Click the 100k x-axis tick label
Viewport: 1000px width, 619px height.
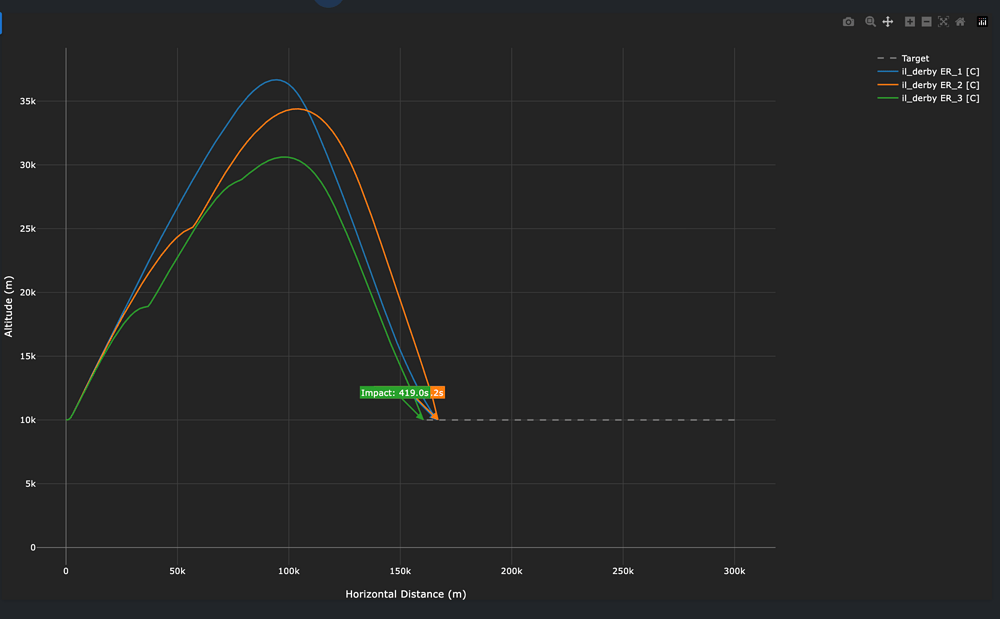289,570
